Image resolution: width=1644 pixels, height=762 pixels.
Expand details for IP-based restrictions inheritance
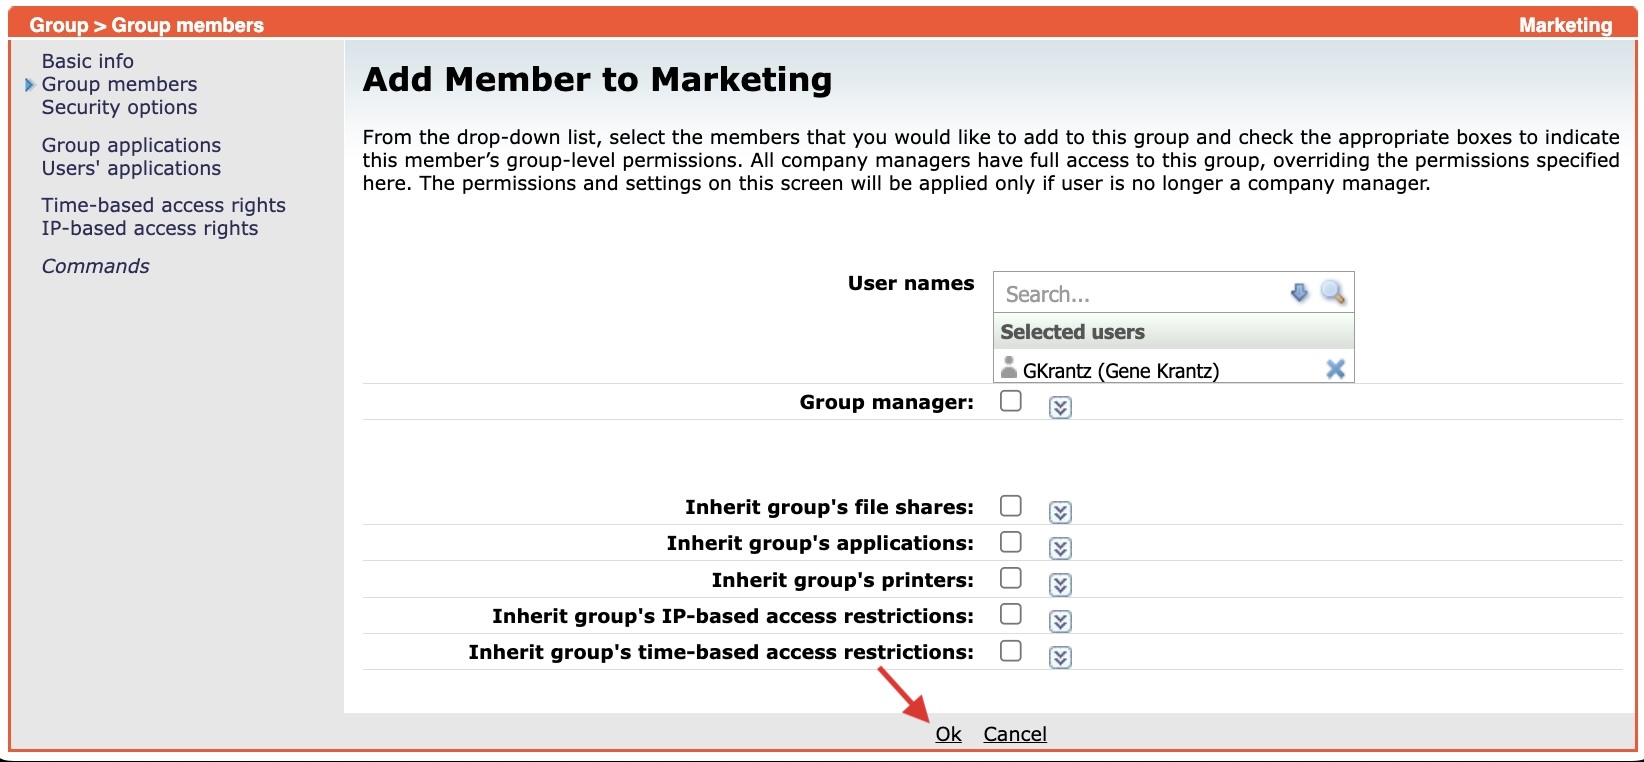pyautogui.click(x=1060, y=621)
